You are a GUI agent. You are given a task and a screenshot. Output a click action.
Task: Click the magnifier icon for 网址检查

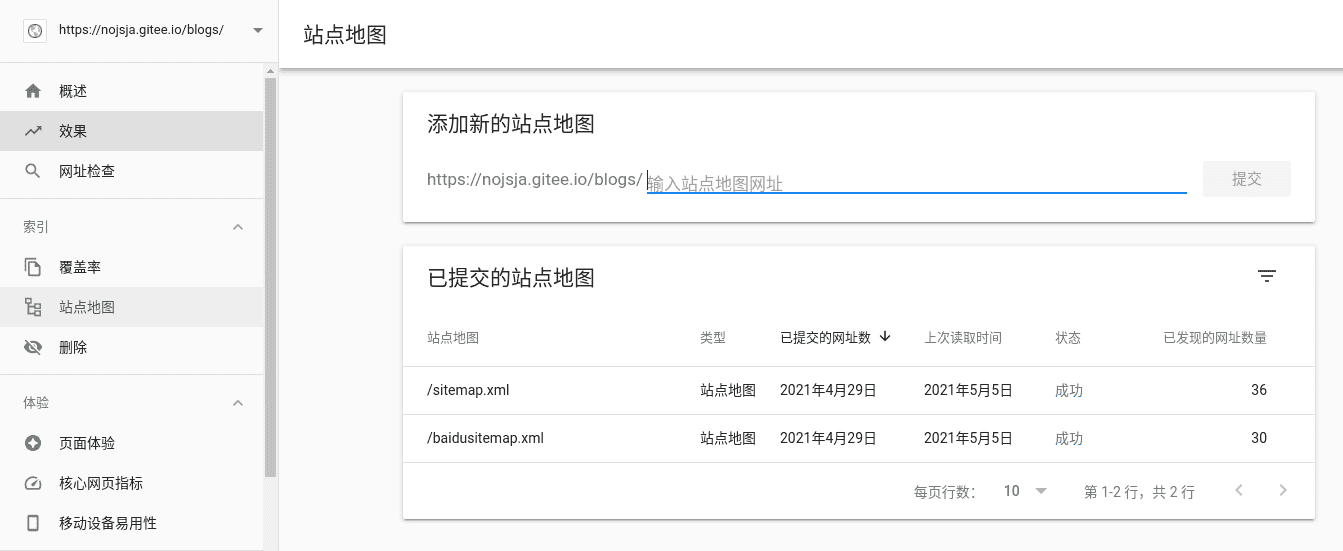[33, 171]
